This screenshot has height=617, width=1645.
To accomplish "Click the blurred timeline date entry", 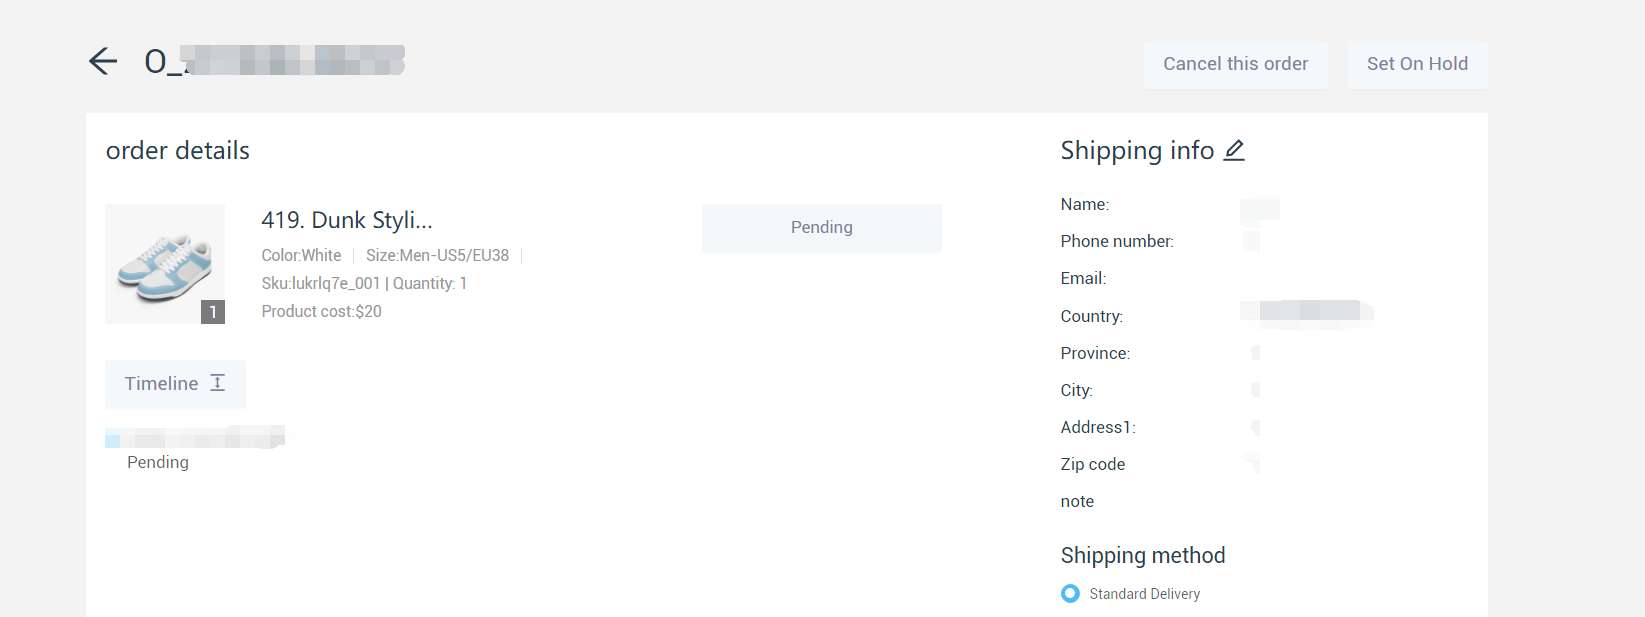I will click(195, 437).
